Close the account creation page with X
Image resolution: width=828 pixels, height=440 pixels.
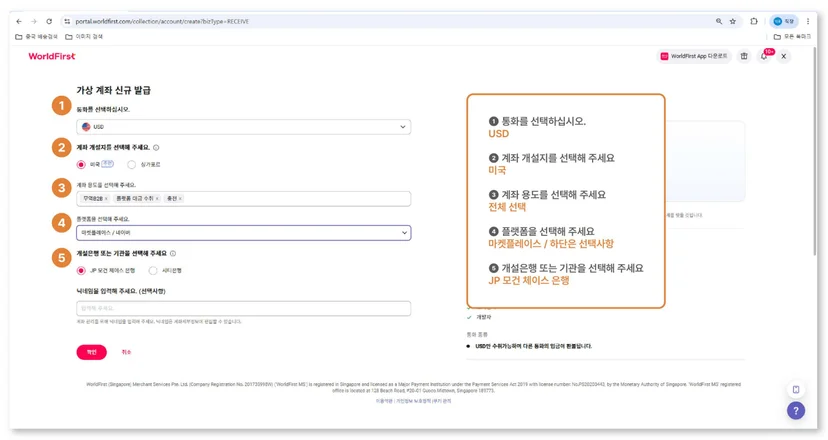tap(784, 56)
